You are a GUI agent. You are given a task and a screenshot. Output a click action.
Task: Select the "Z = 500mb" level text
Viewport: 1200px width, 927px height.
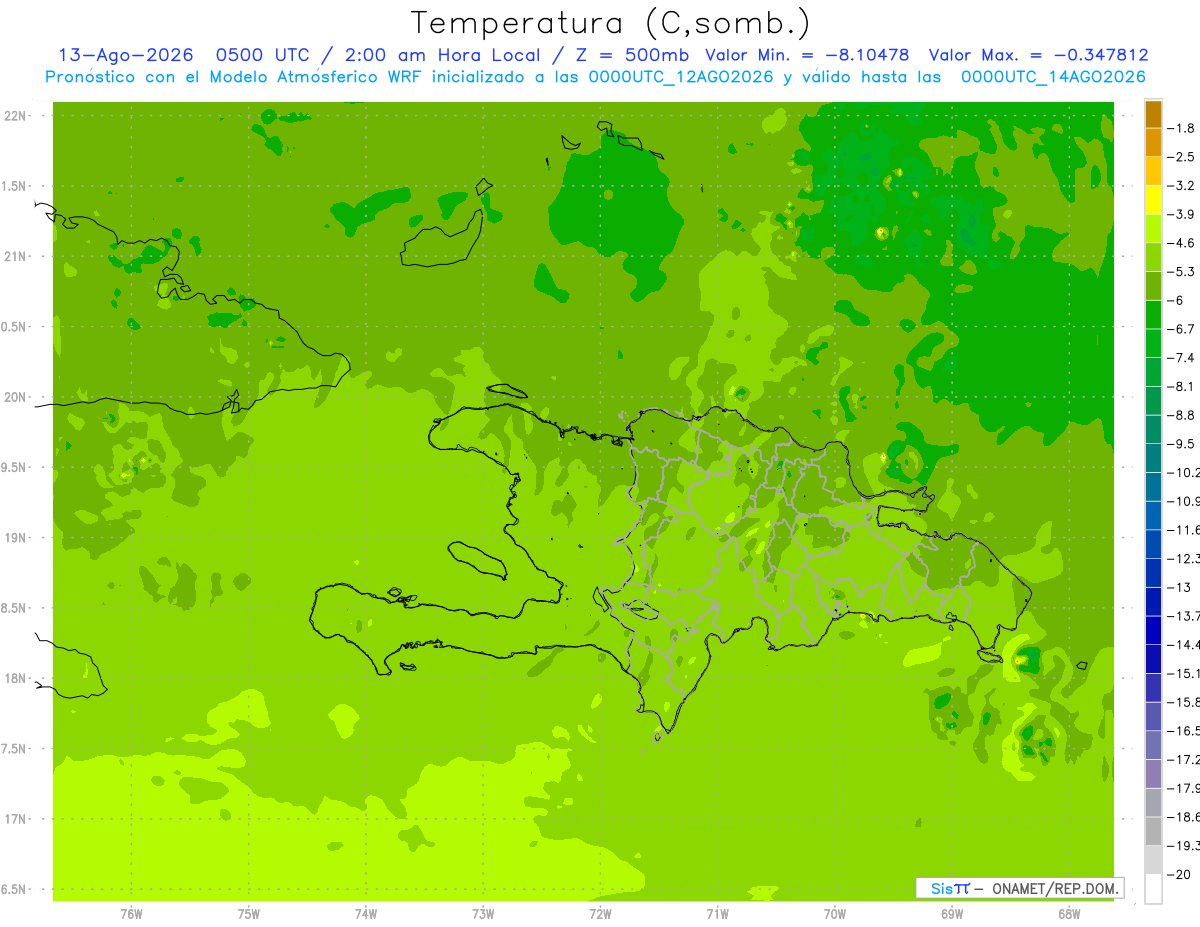pos(629,56)
